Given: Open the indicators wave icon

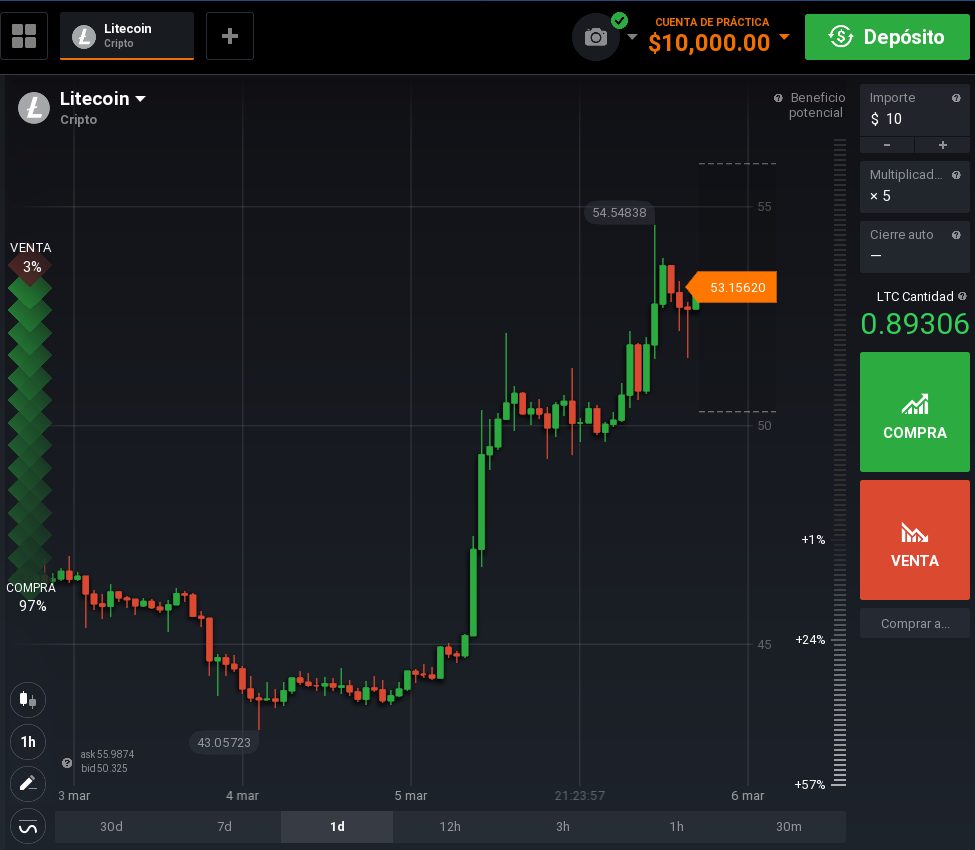Looking at the screenshot, I should point(28,826).
